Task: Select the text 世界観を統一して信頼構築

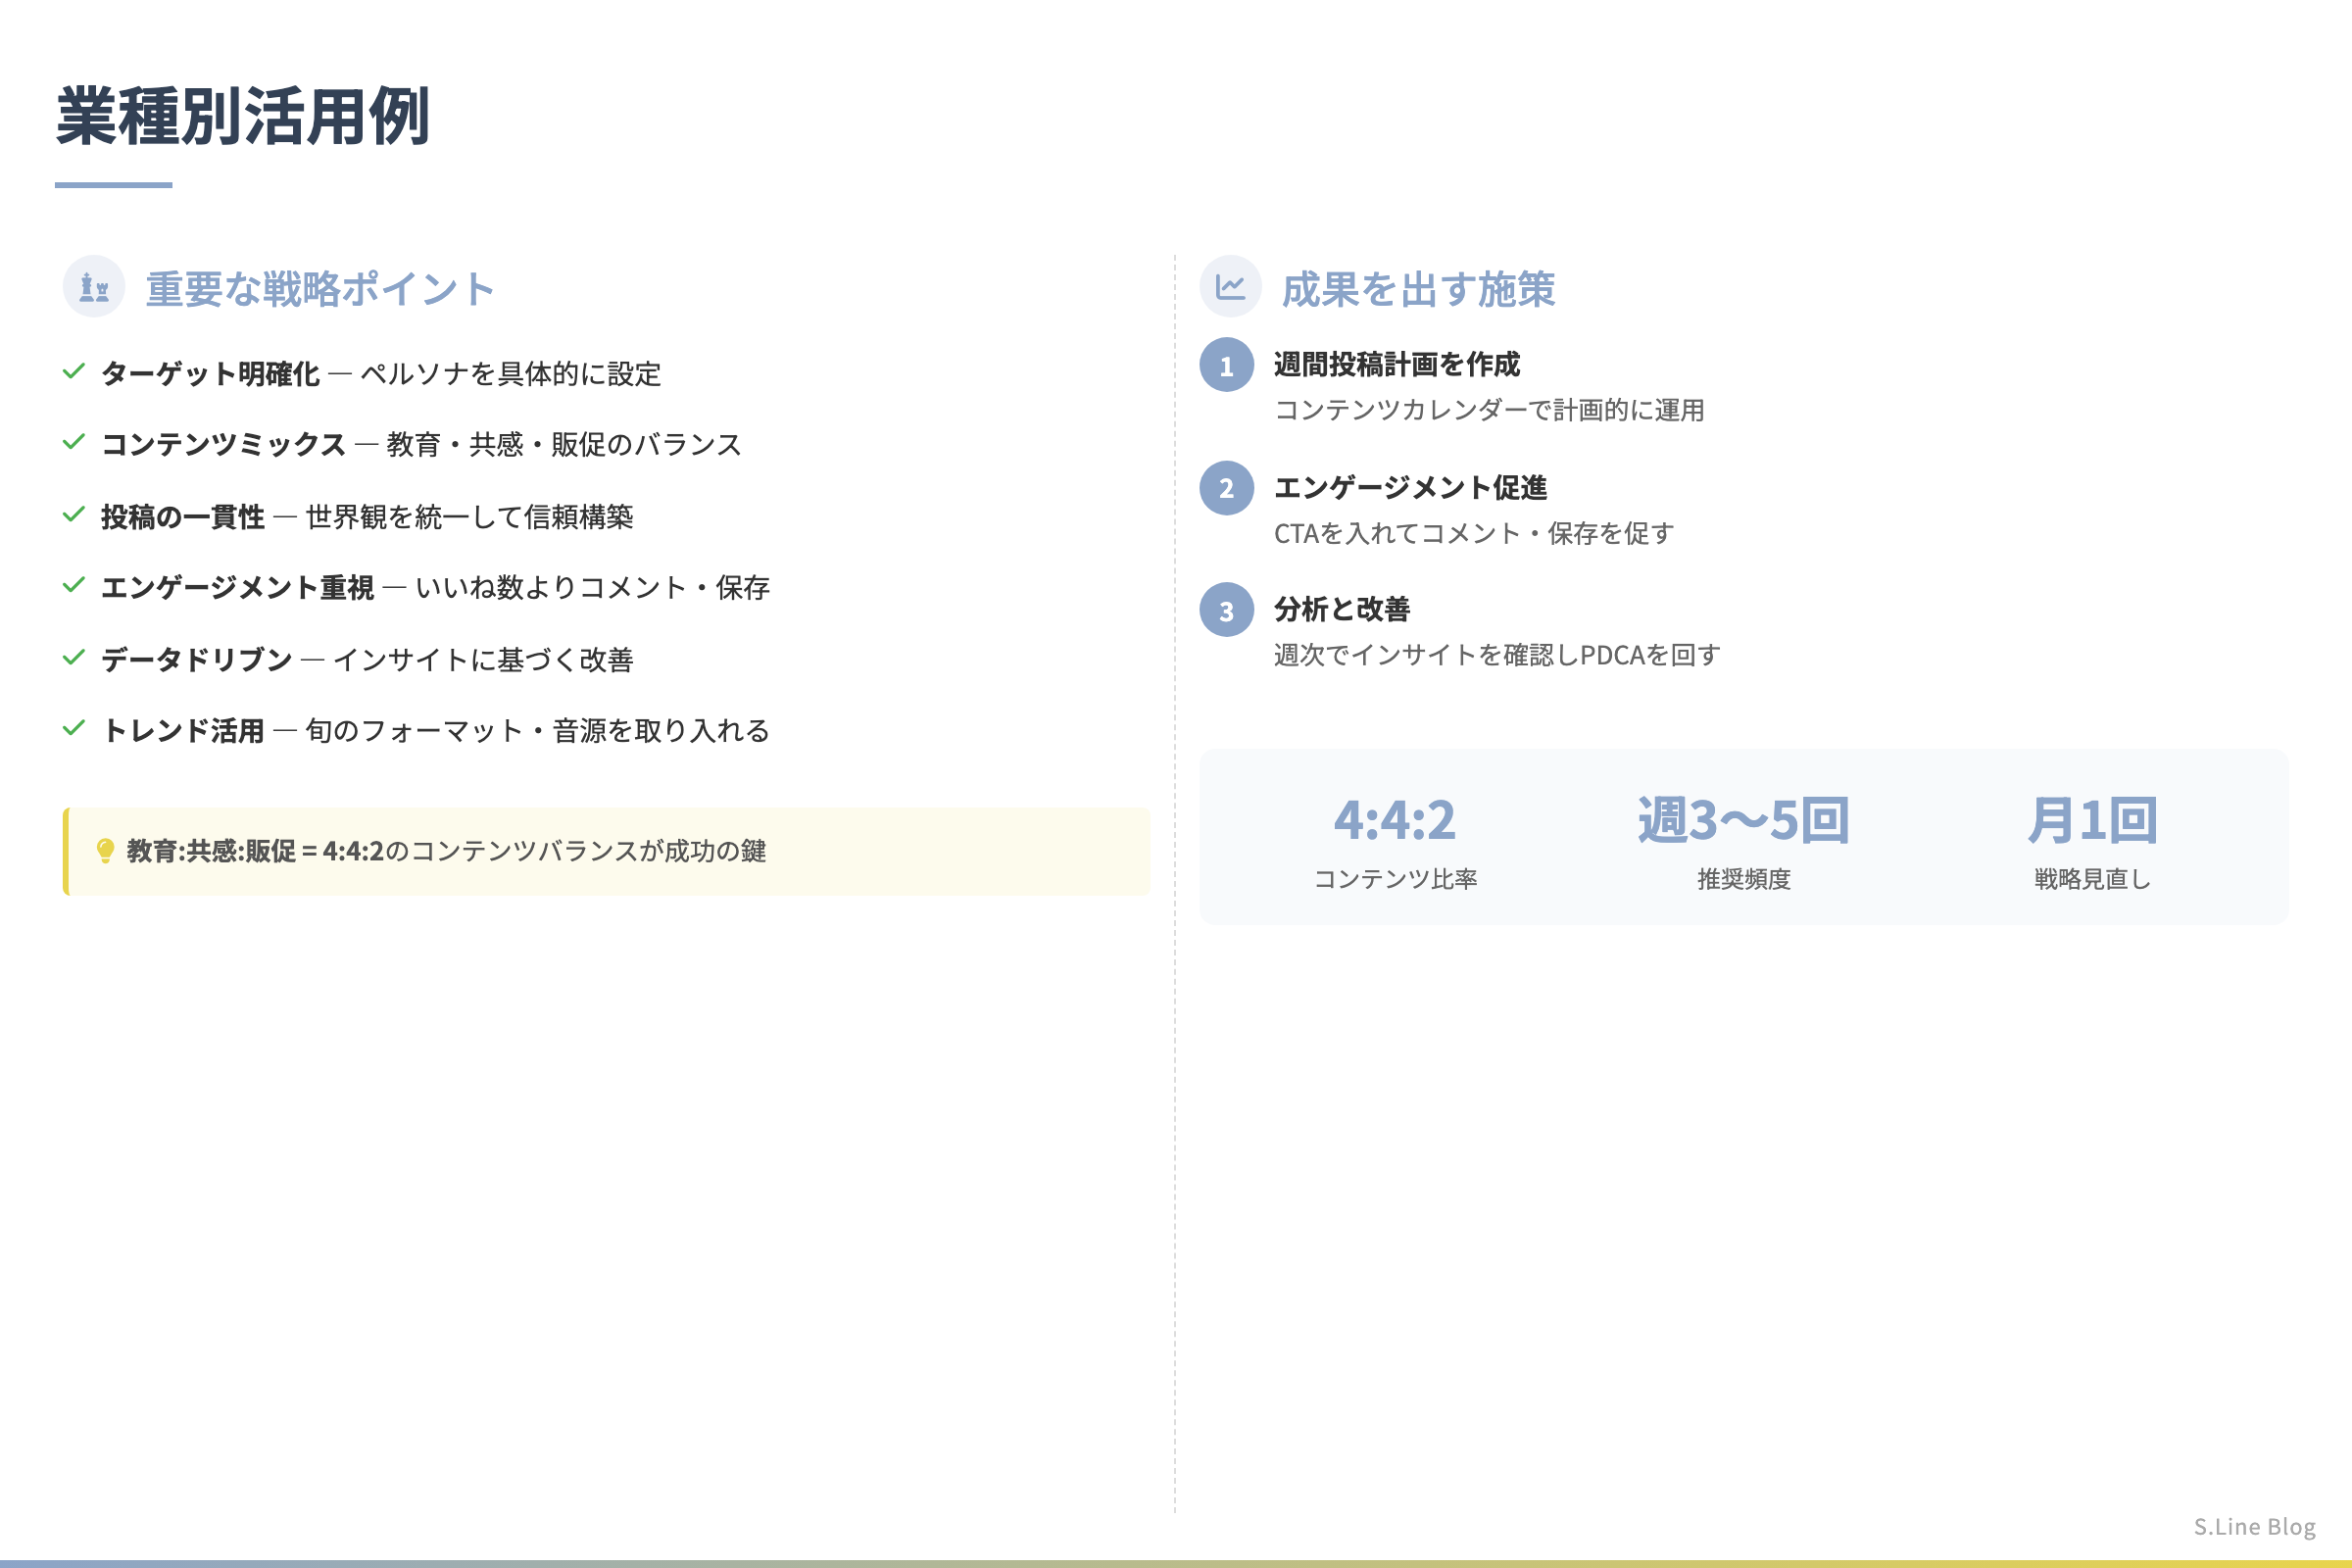Action: coord(469,517)
